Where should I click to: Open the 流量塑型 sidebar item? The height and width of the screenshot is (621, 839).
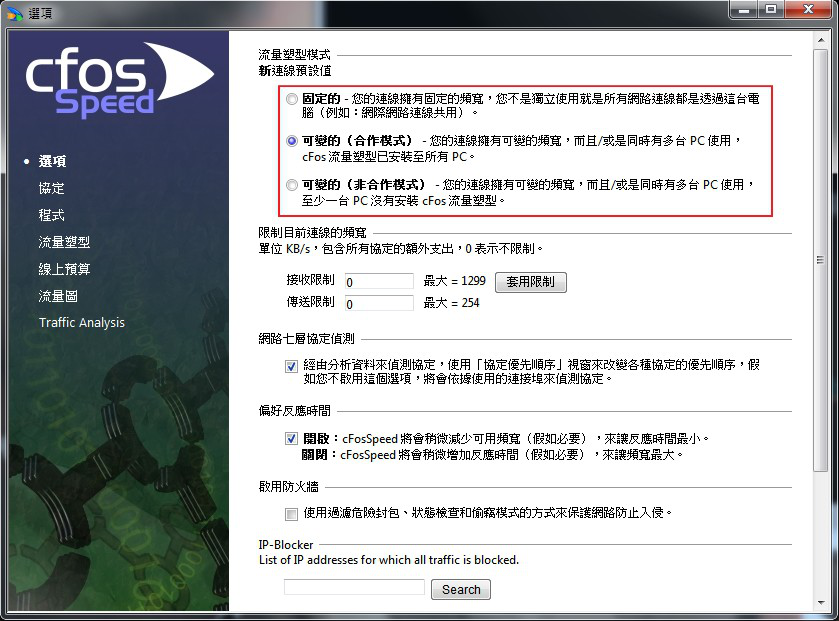click(64, 242)
